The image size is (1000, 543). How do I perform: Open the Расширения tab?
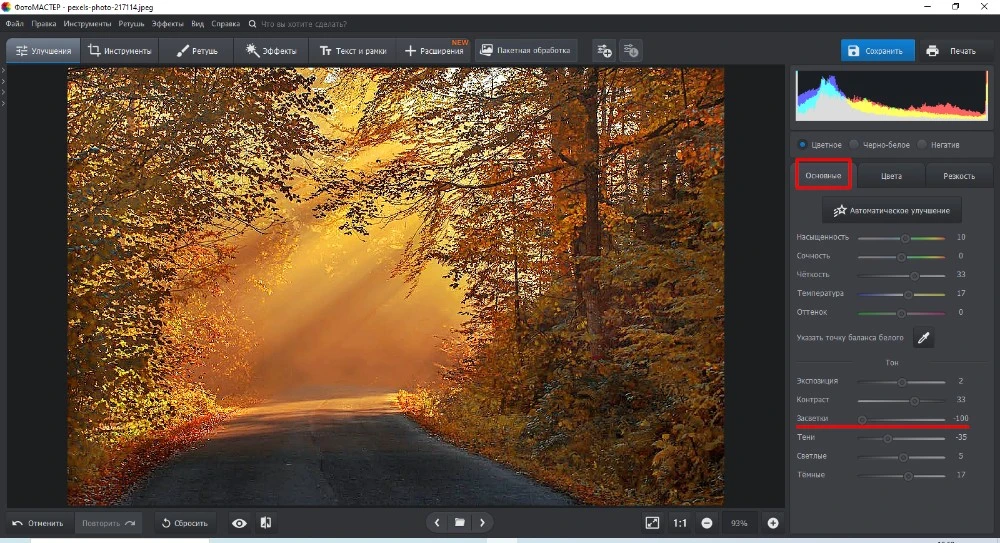[434, 51]
